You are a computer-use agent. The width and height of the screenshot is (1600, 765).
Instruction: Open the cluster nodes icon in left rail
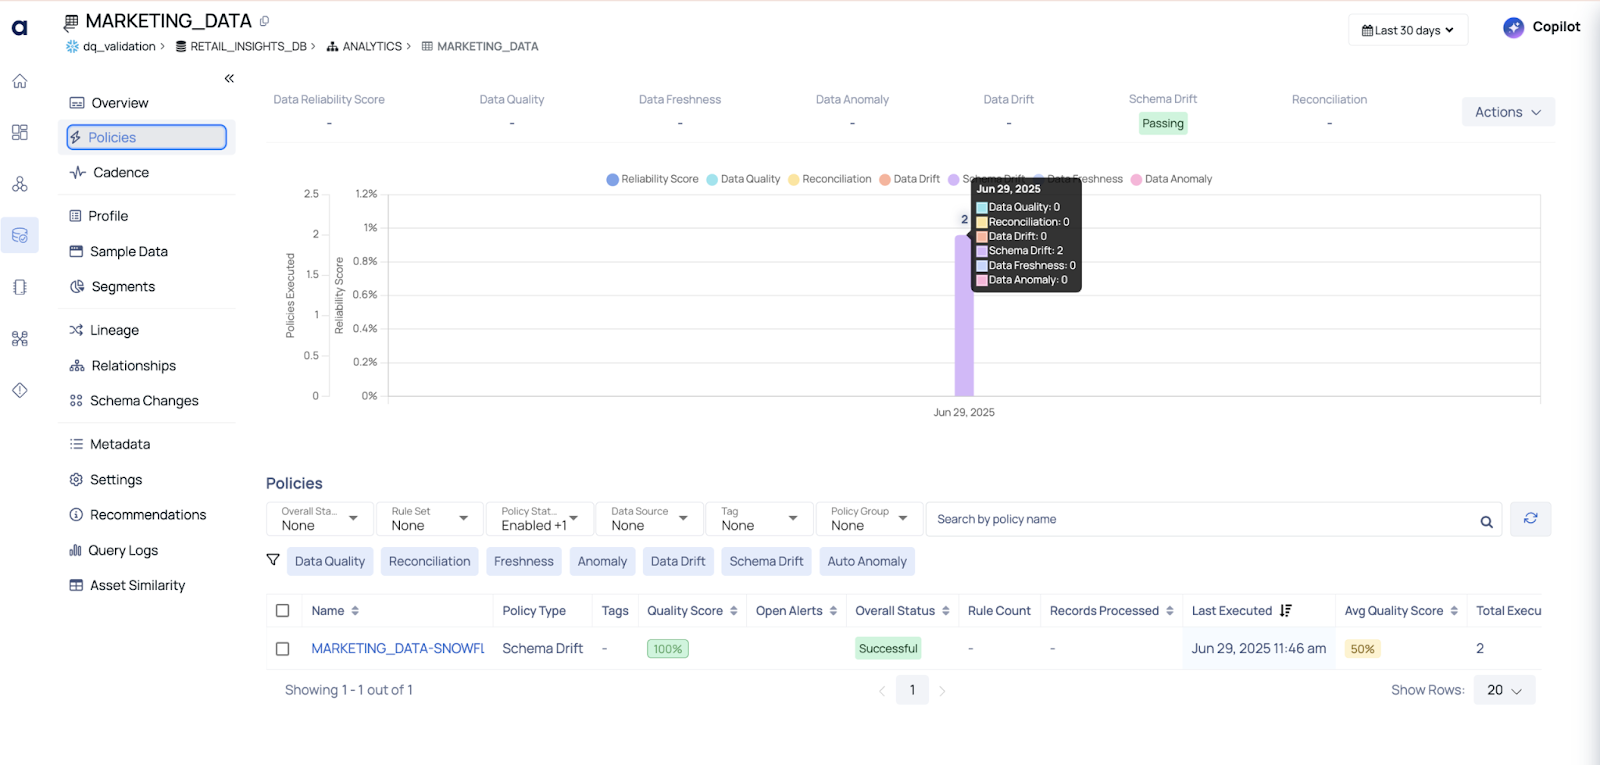(19, 184)
